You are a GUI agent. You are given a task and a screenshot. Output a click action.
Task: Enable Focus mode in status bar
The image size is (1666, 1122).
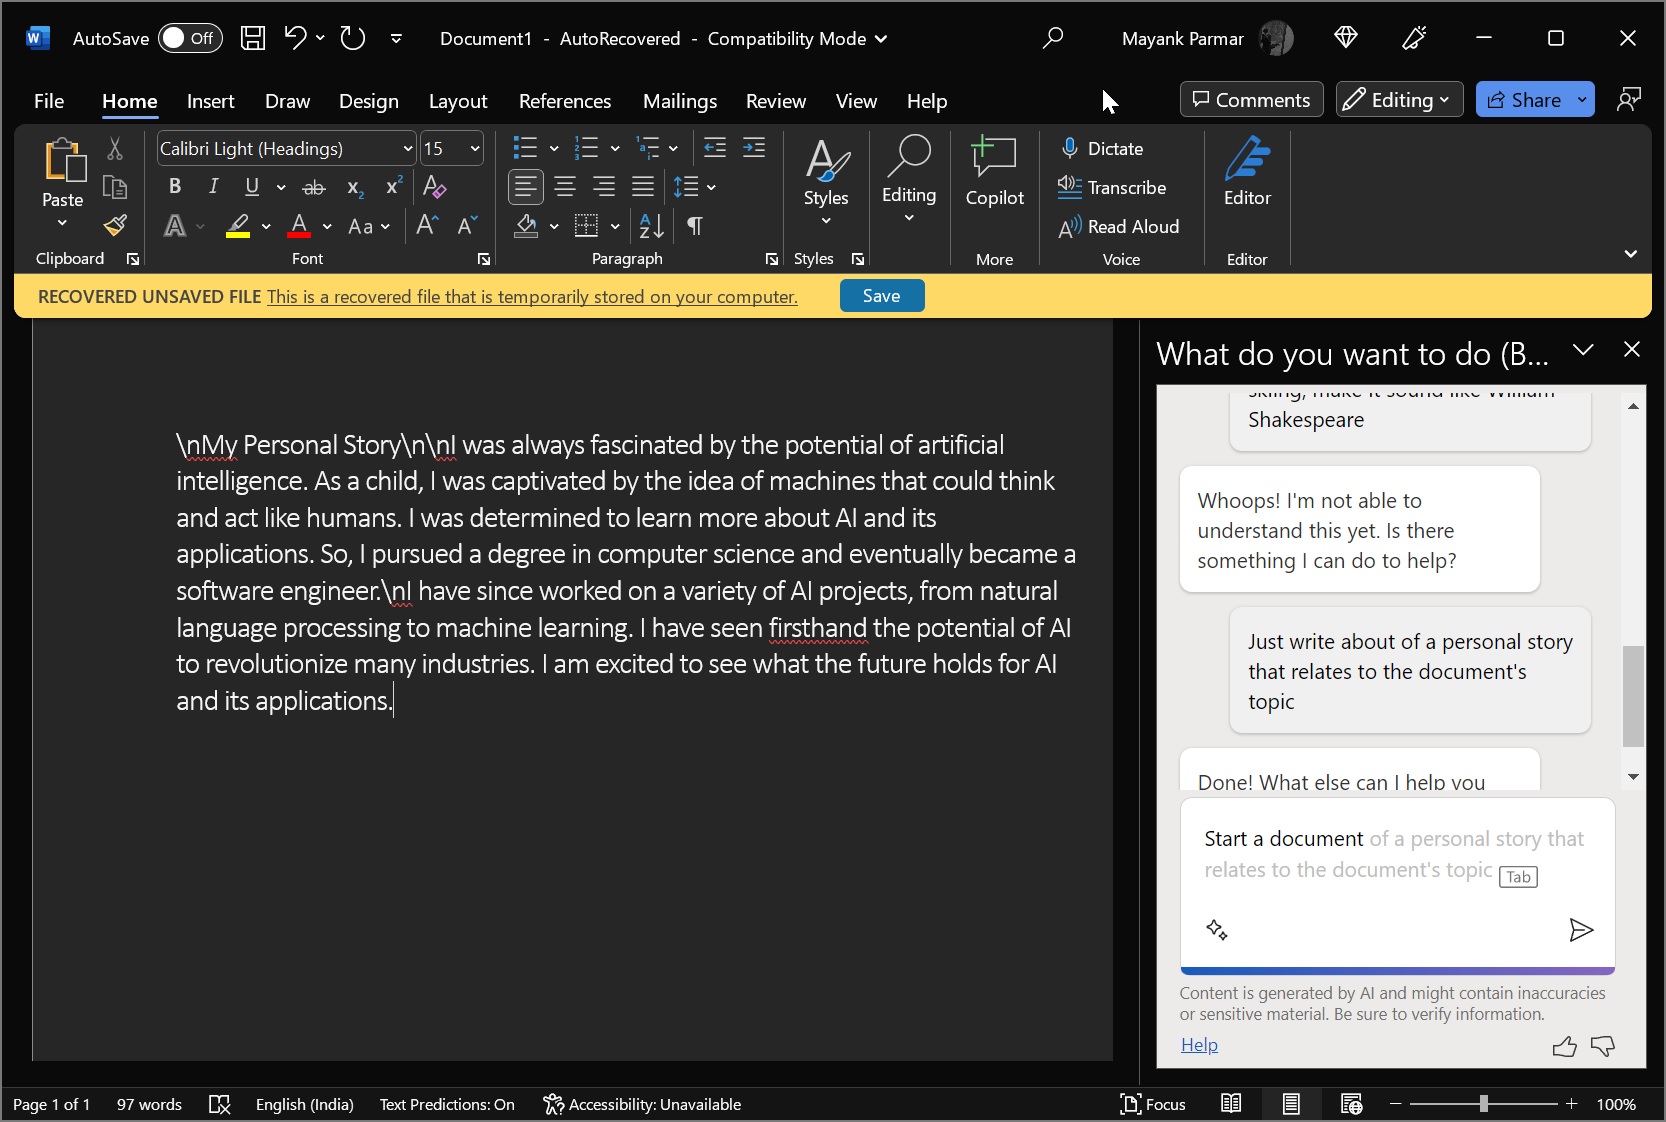pyautogui.click(x=1152, y=1104)
